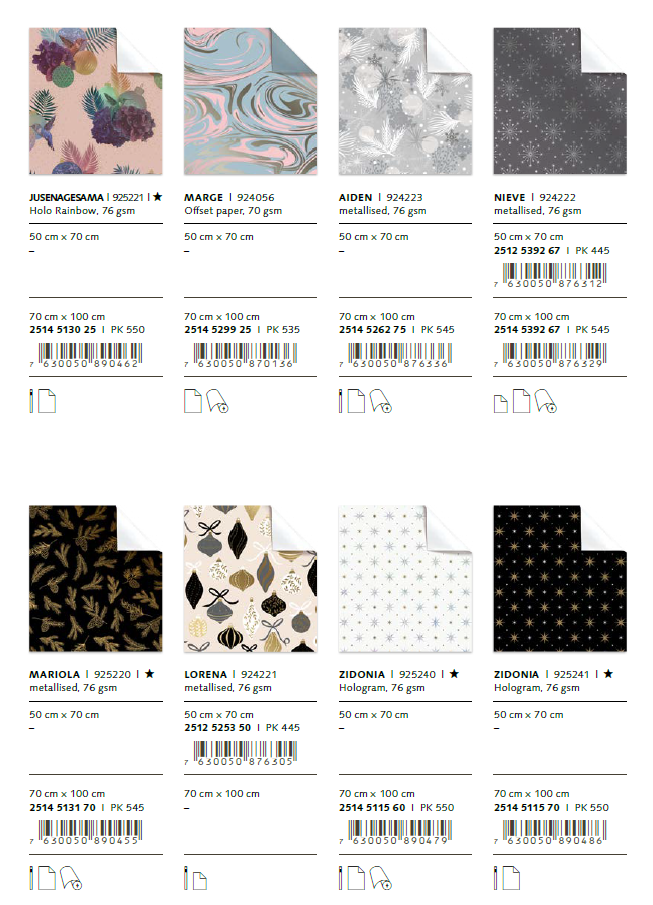Click the star beside MARIOLA 925220
653x905 pixels.
point(150,674)
